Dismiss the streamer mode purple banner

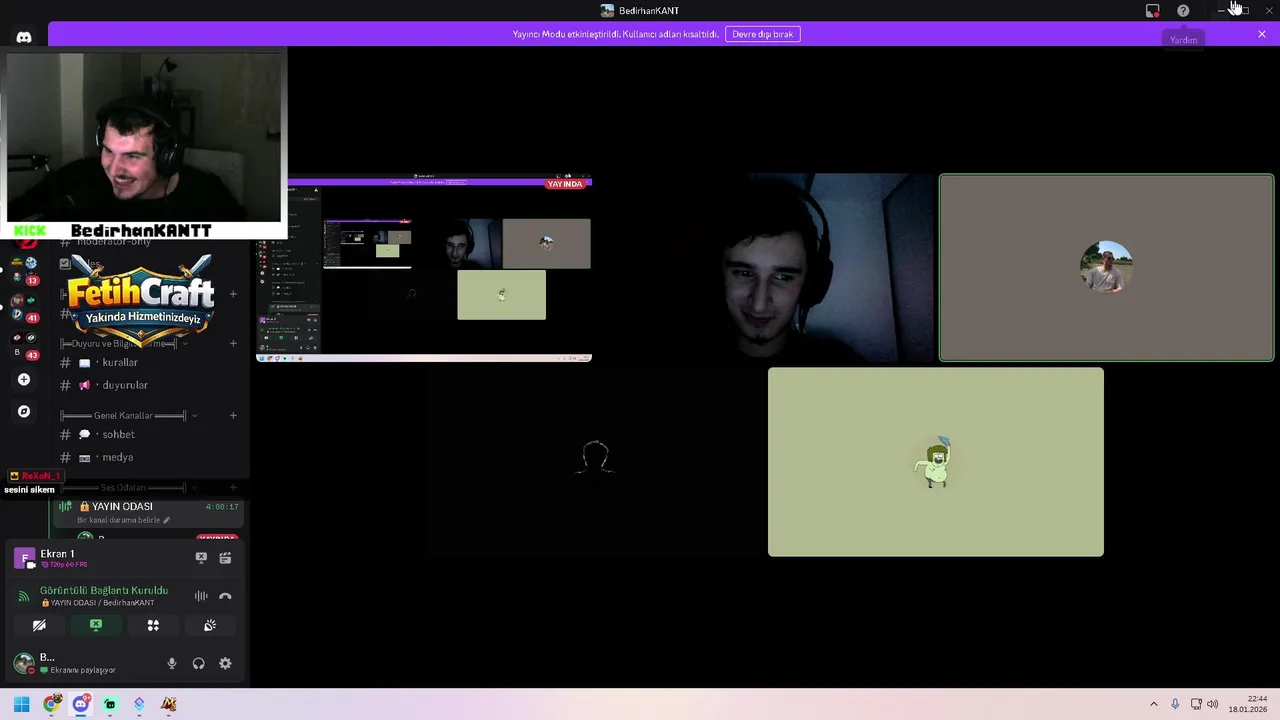coord(1261,34)
